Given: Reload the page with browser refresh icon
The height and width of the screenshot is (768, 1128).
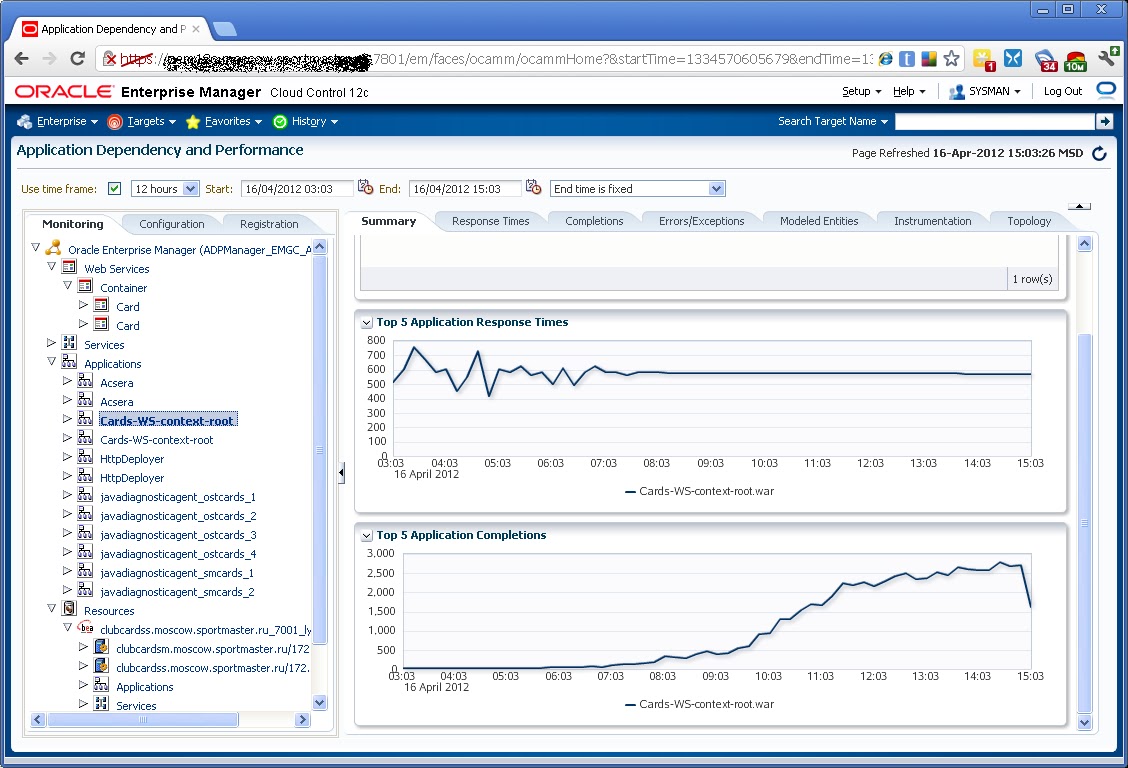Looking at the screenshot, I should [x=77, y=58].
